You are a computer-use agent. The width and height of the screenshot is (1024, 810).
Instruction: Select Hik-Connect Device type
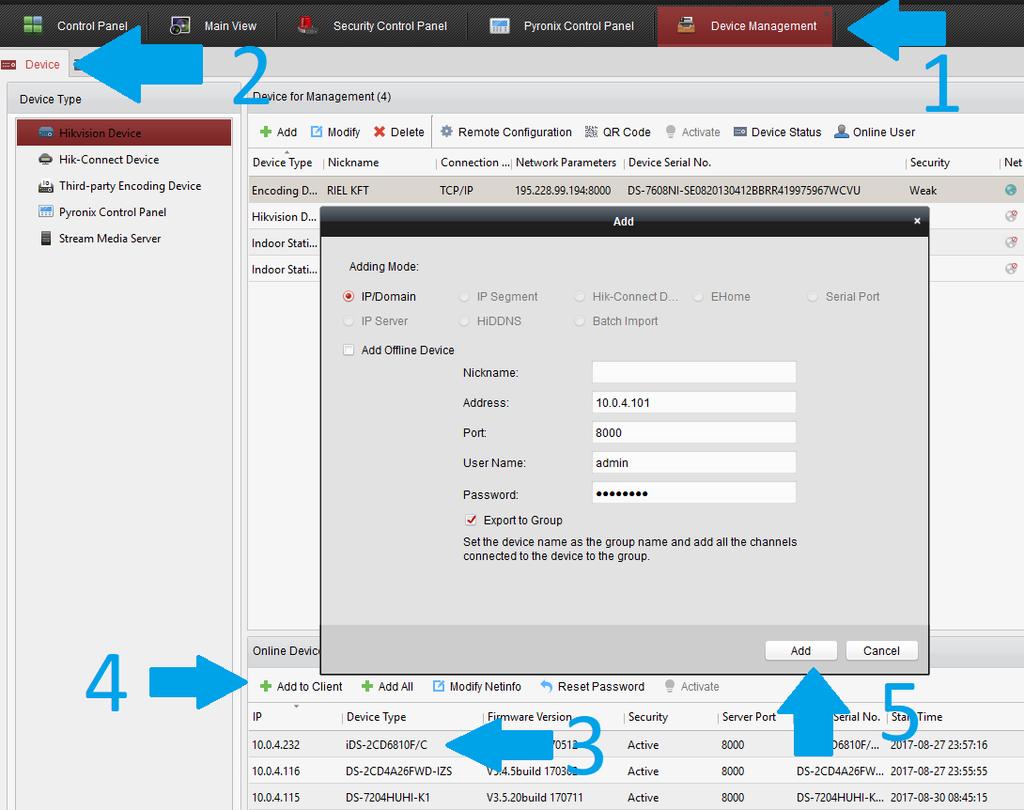(x=108, y=159)
